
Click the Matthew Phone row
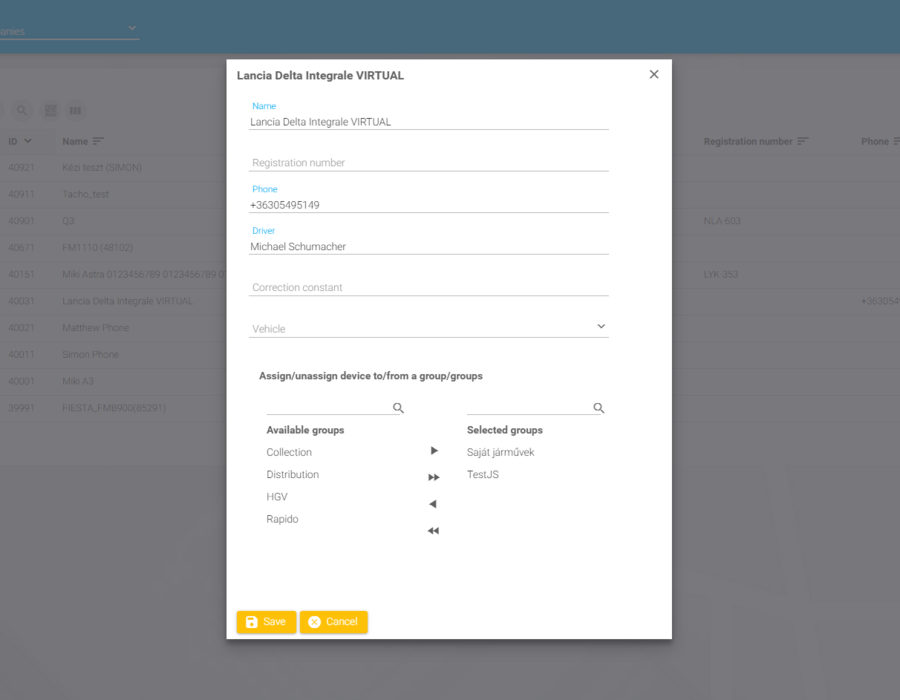[96, 328]
